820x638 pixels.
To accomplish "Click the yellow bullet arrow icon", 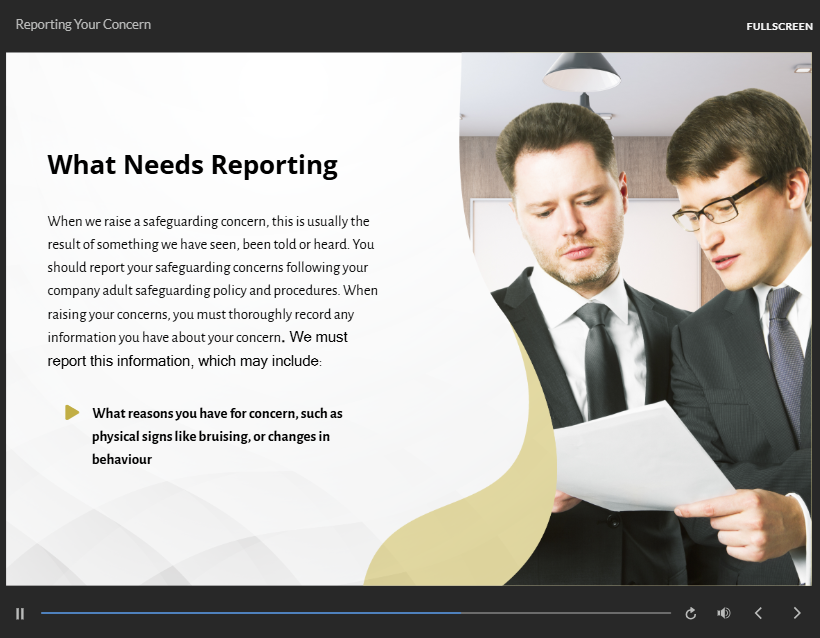I will (x=72, y=412).
